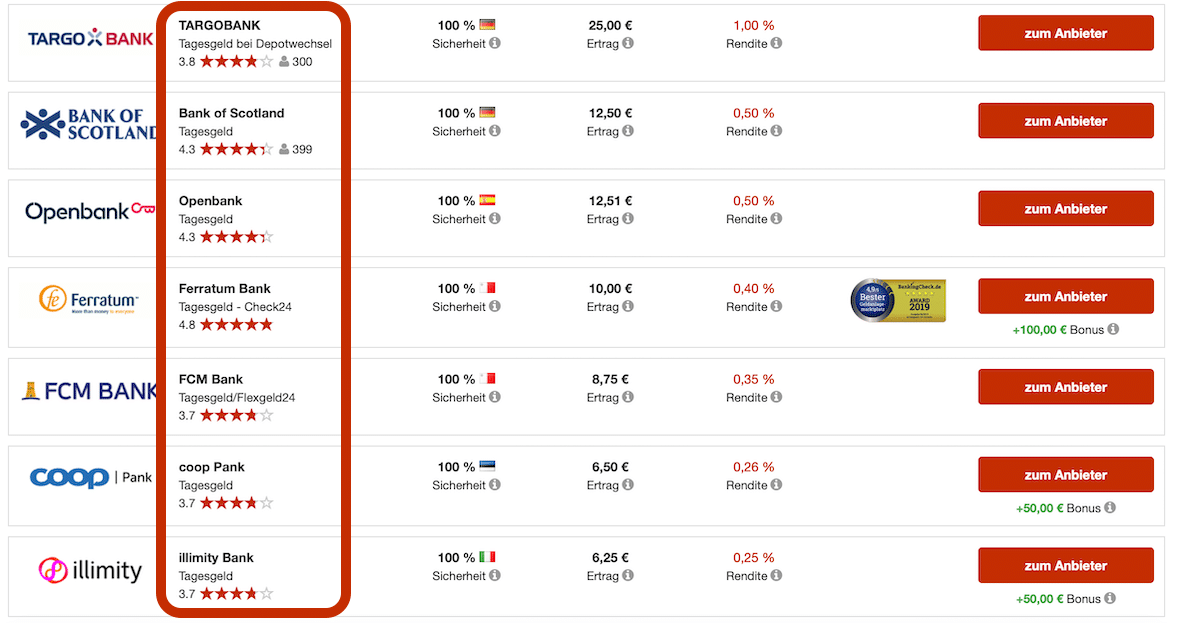This screenshot has height=623, width=1200.
Task: Click info icon next to Ferratum bonus
Action: tap(1113, 329)
